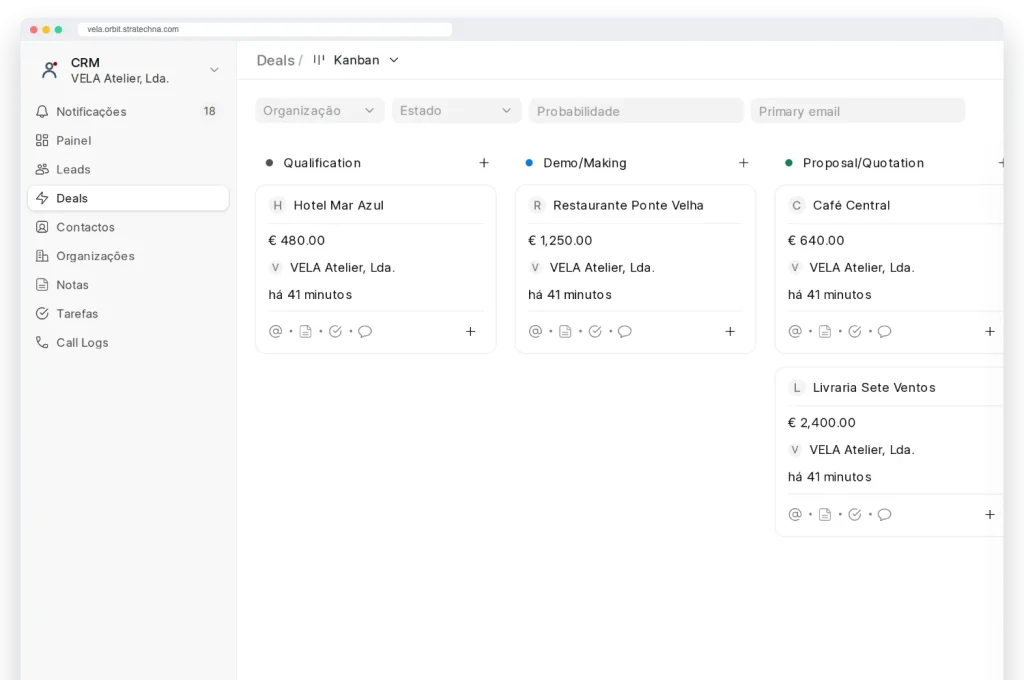This screenshot has width=1024, height=680.
Task: Click the Demo/Making column heading
Action: pyautogui.click(x=584, y=163)
